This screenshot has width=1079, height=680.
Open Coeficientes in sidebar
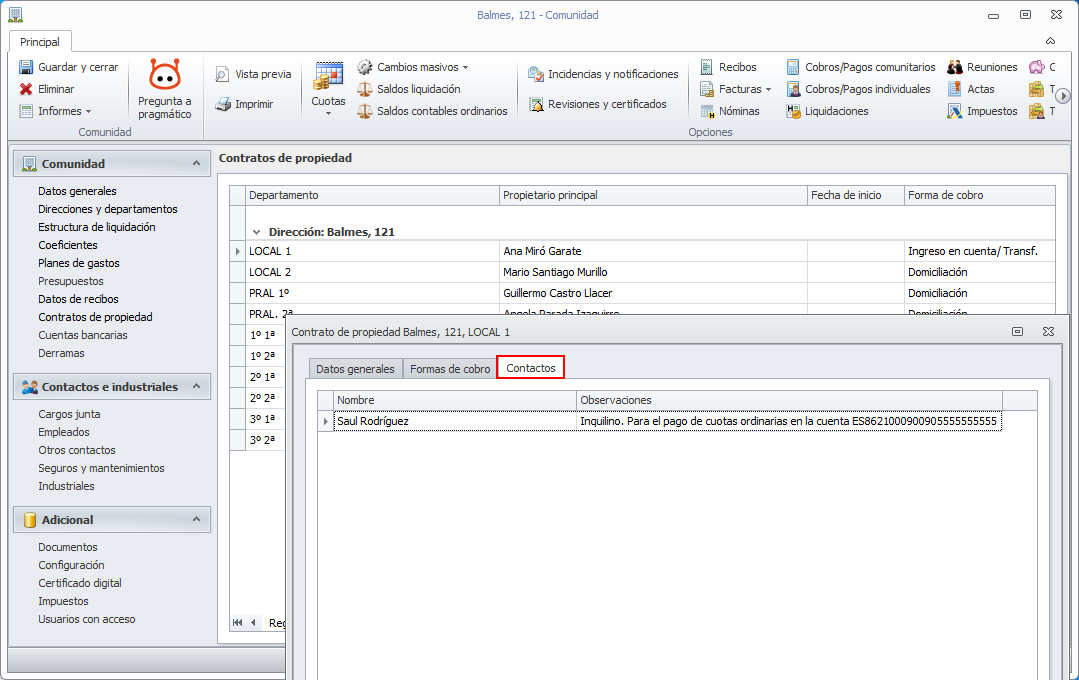click(x=67, y=245)
